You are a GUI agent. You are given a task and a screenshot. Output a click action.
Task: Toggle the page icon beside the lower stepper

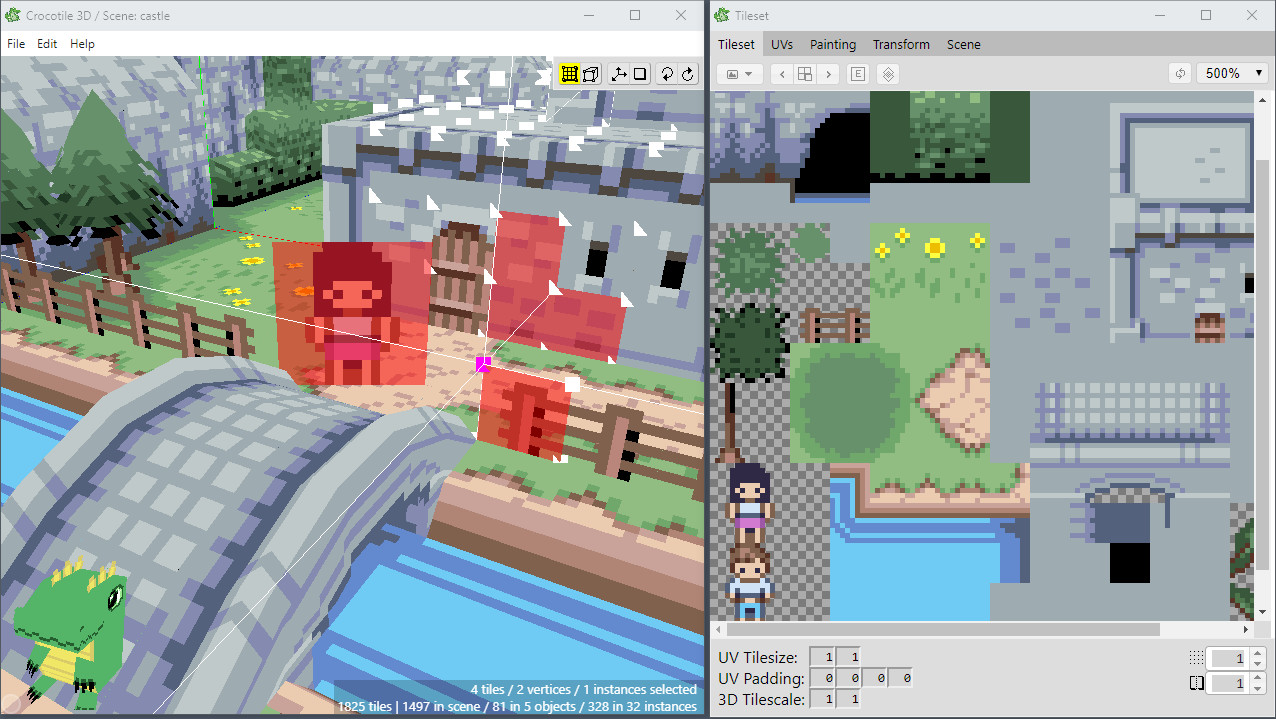click(1195, 682)
